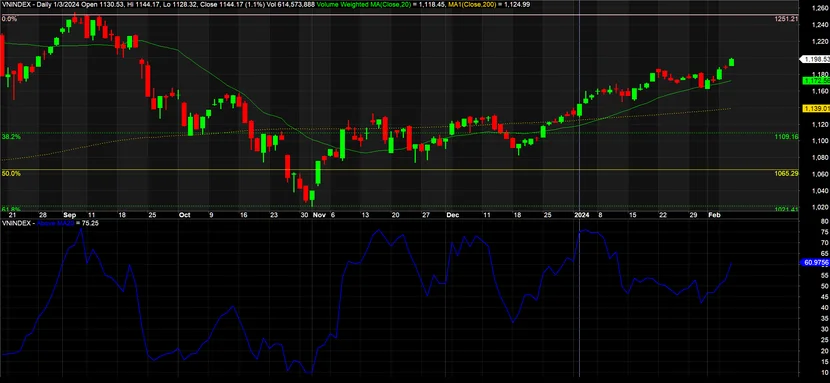Screen dimensions: 830x383
Task: Select the 1251.21 Fibonacci price label
Action: coord(787,19)
